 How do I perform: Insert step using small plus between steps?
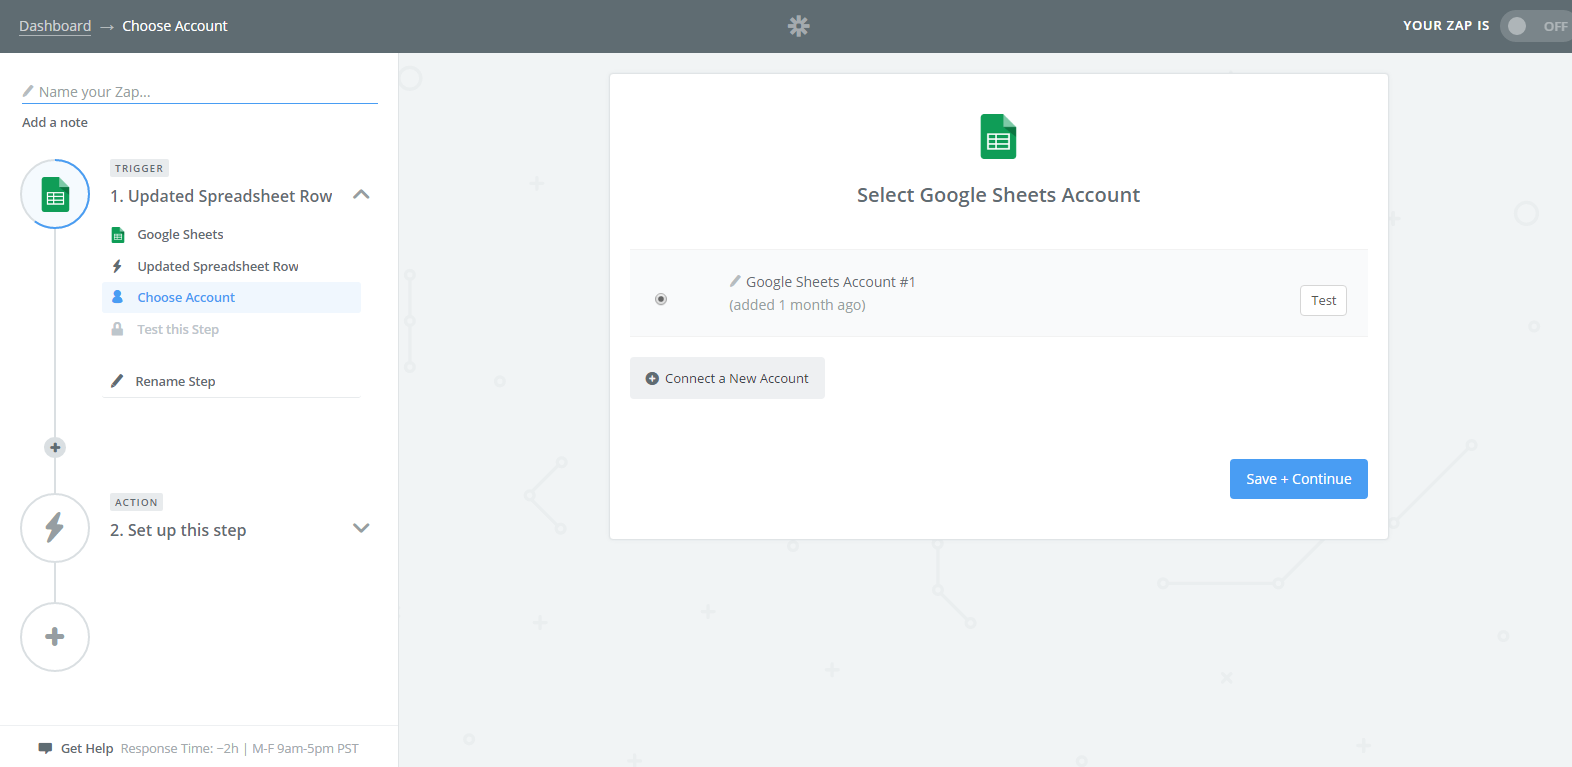pos(55,447)
